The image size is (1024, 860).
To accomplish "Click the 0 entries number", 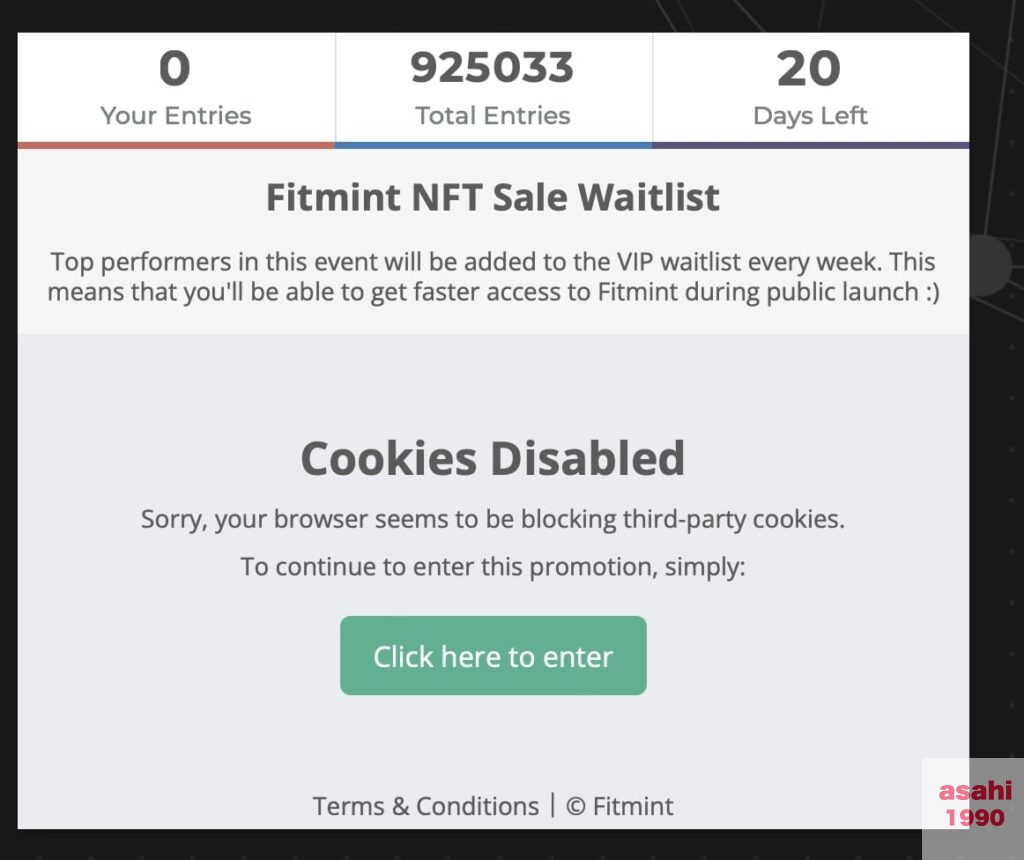I will tap(175, 68).
